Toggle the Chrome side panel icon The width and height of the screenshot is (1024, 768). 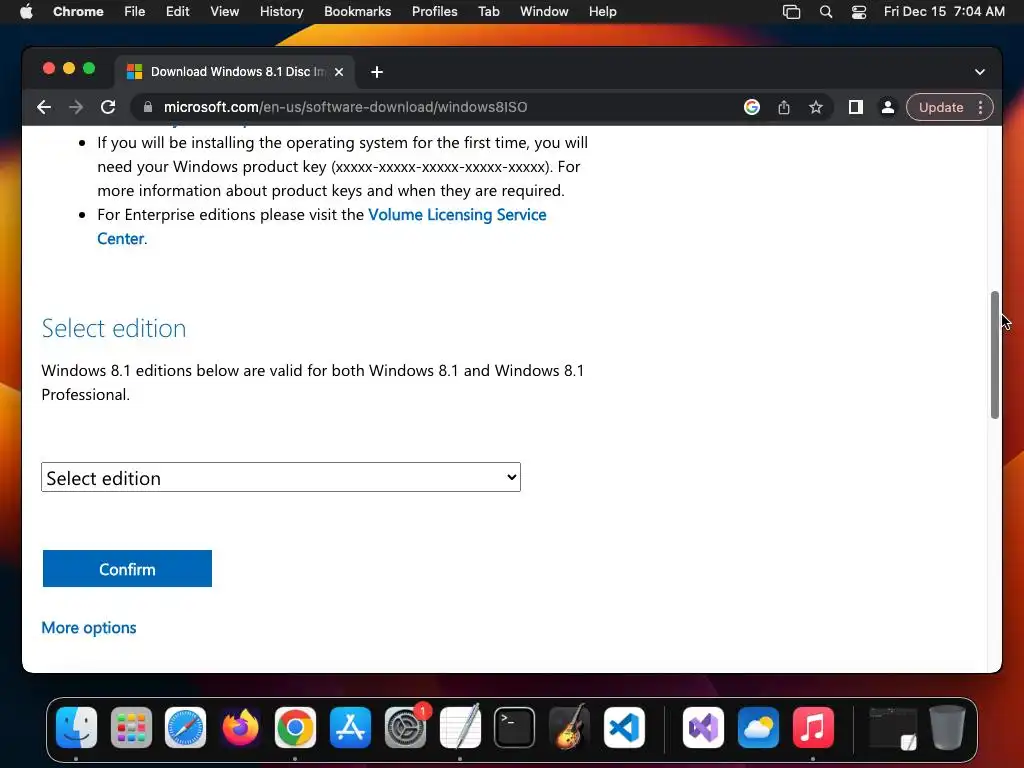click(x=856, y=107)
